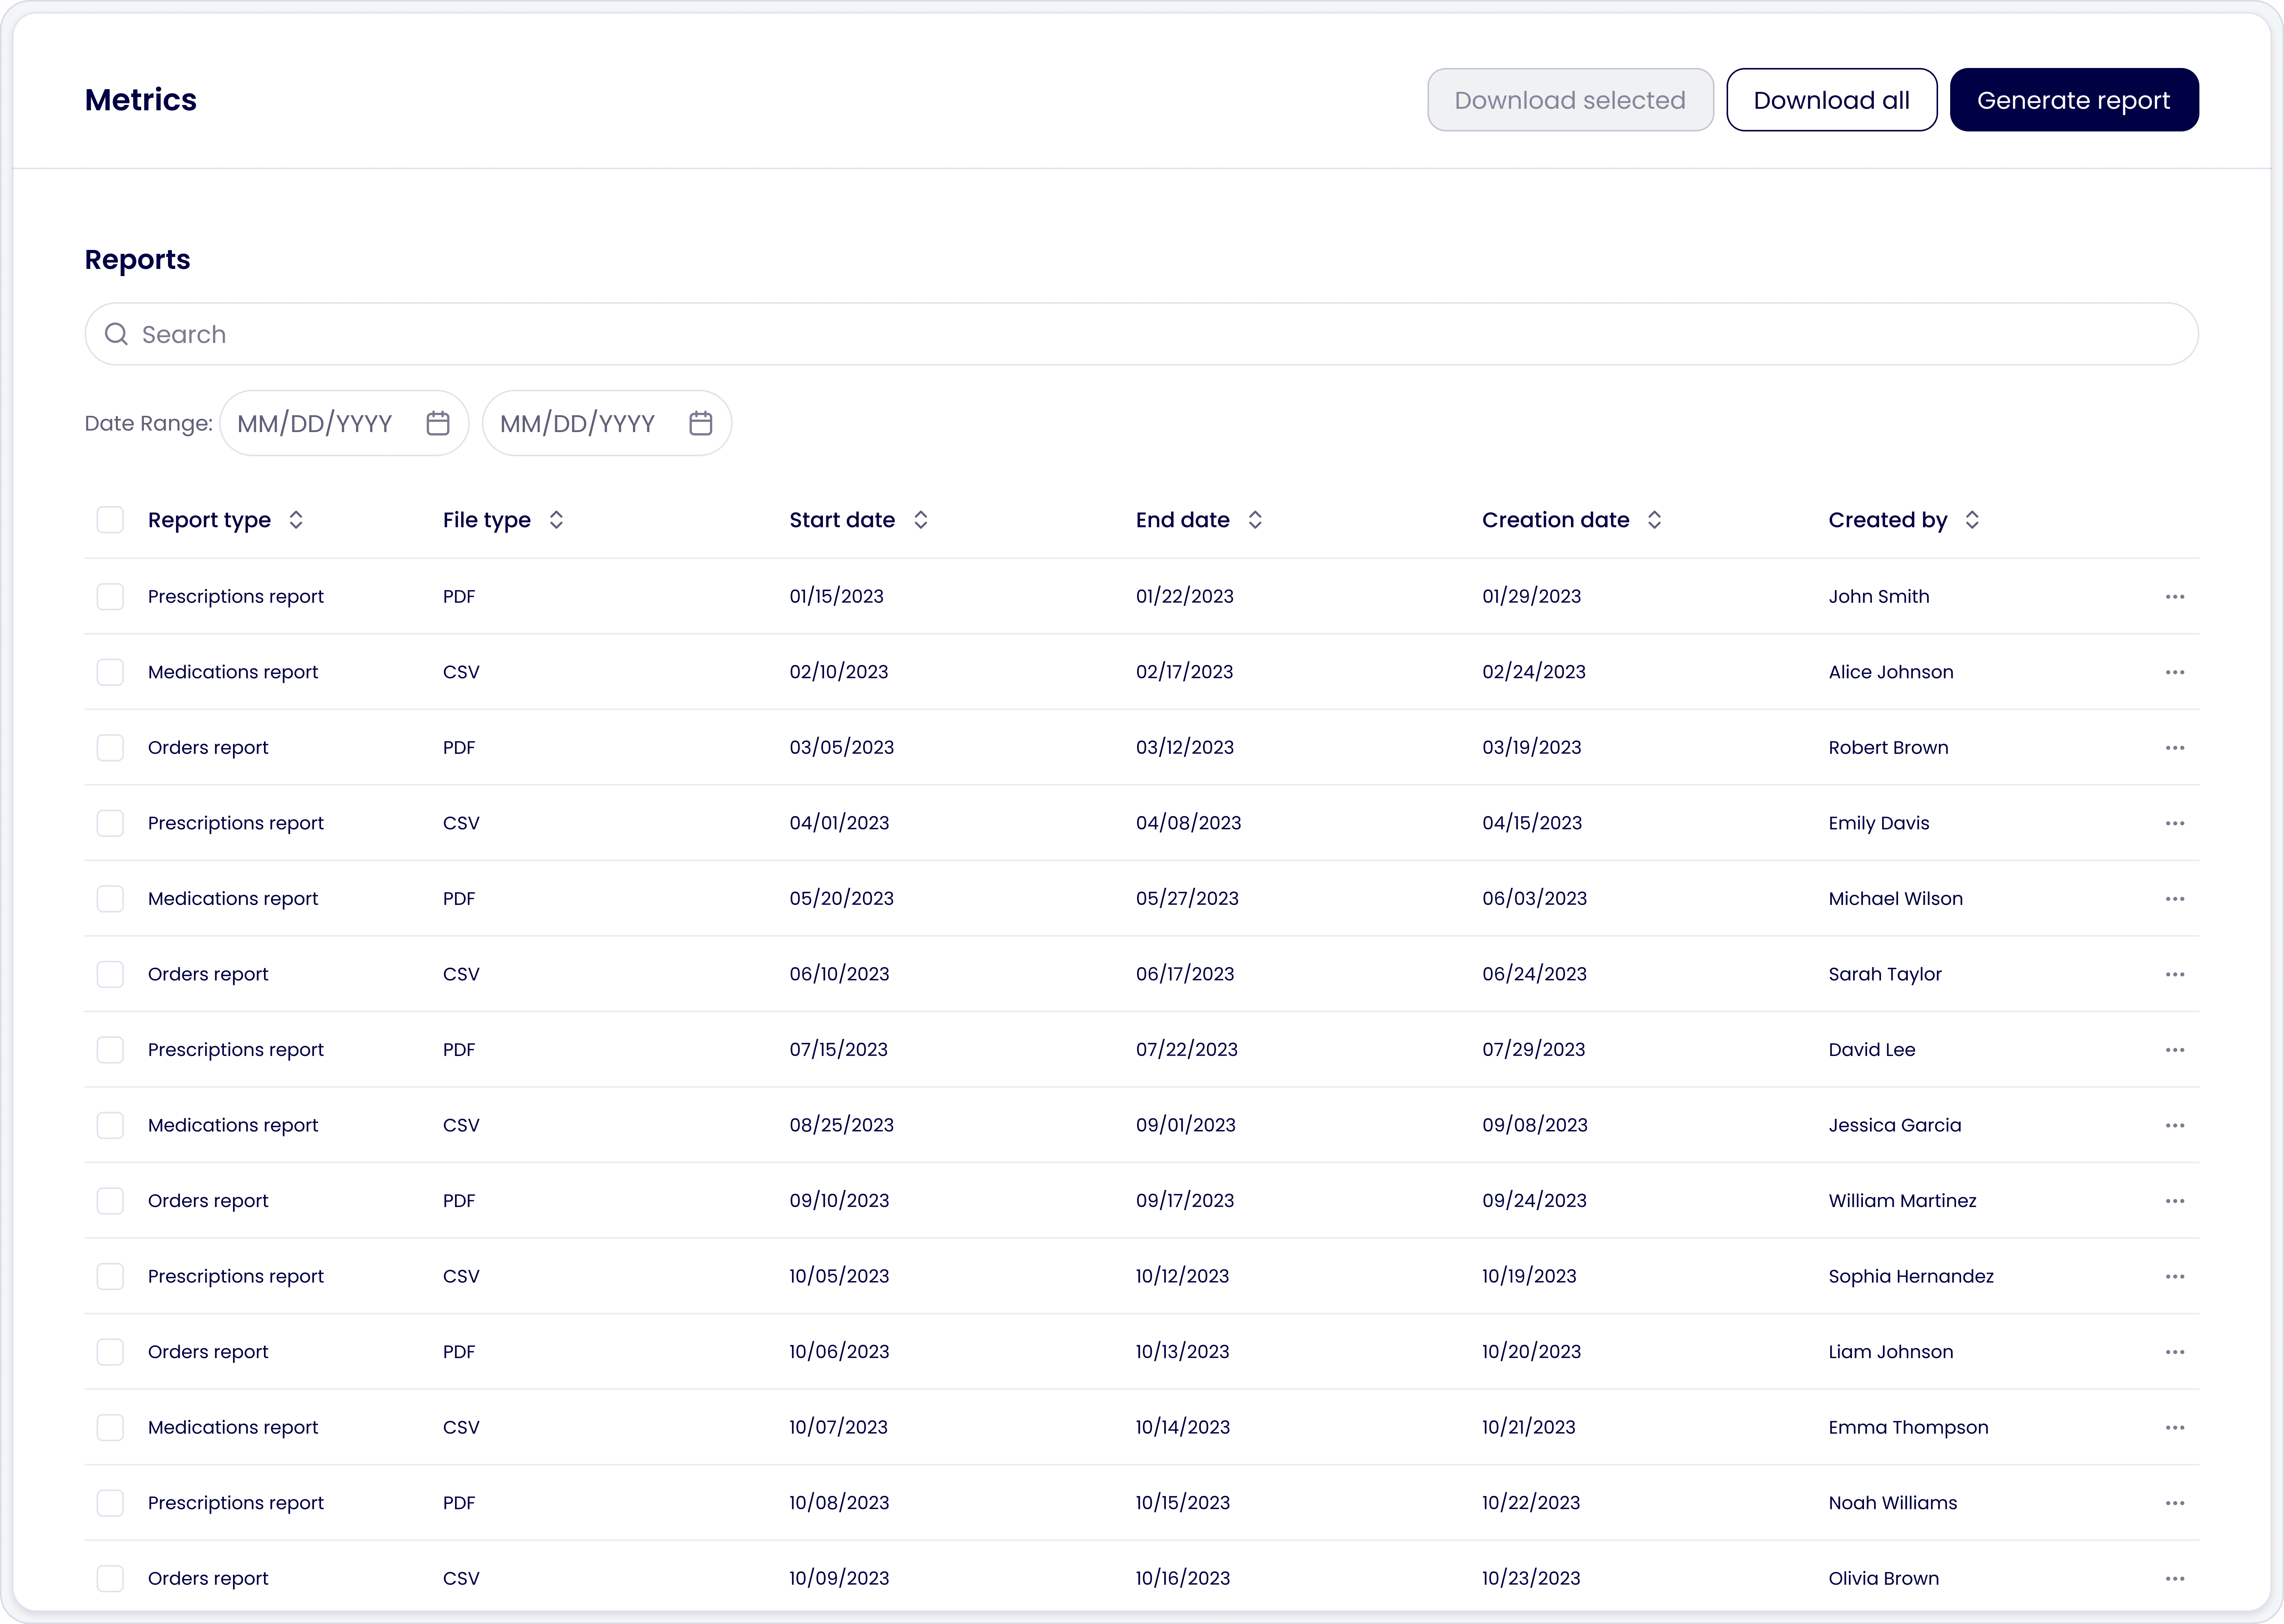Check the row created by Liam Johnson
This screenshot has width=2284, height=1624.
pos(110,1352)
